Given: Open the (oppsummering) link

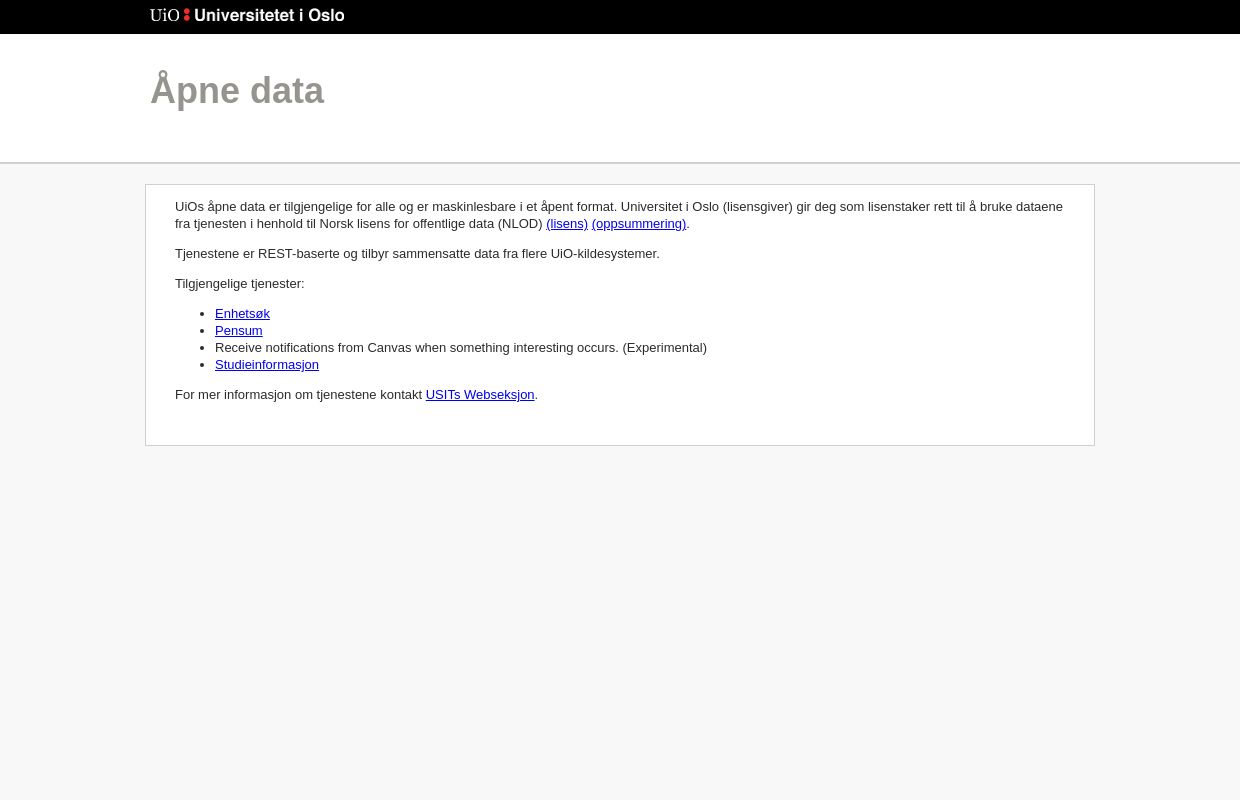Looking at the screenshot, I should pyautogui.click(x=639, y=224).
